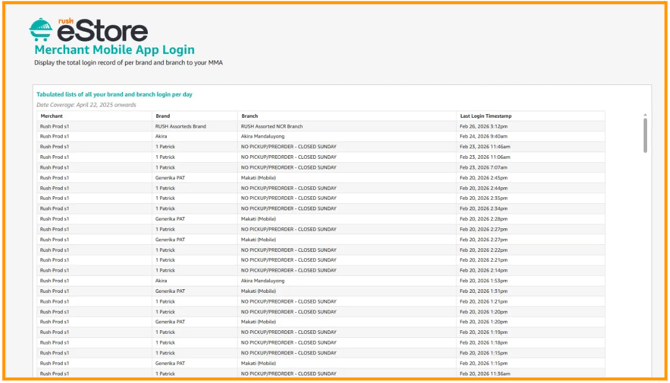Image resolution: width=670 pixels, height=383 pixels.
Task: Click 'Tabulated lists of all your brand' heading
Action: pos(115,94)
